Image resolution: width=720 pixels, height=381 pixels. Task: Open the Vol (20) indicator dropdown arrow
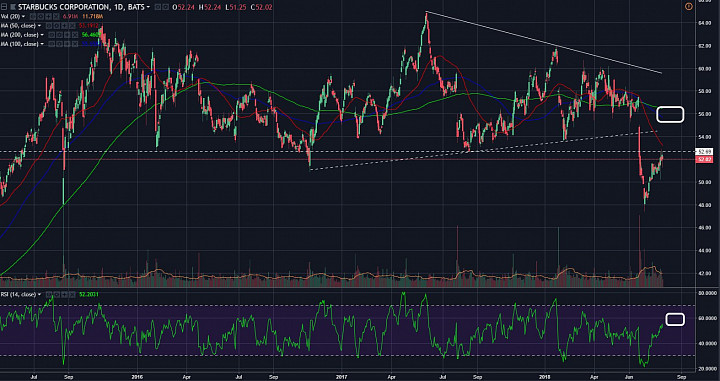[23, 17]
